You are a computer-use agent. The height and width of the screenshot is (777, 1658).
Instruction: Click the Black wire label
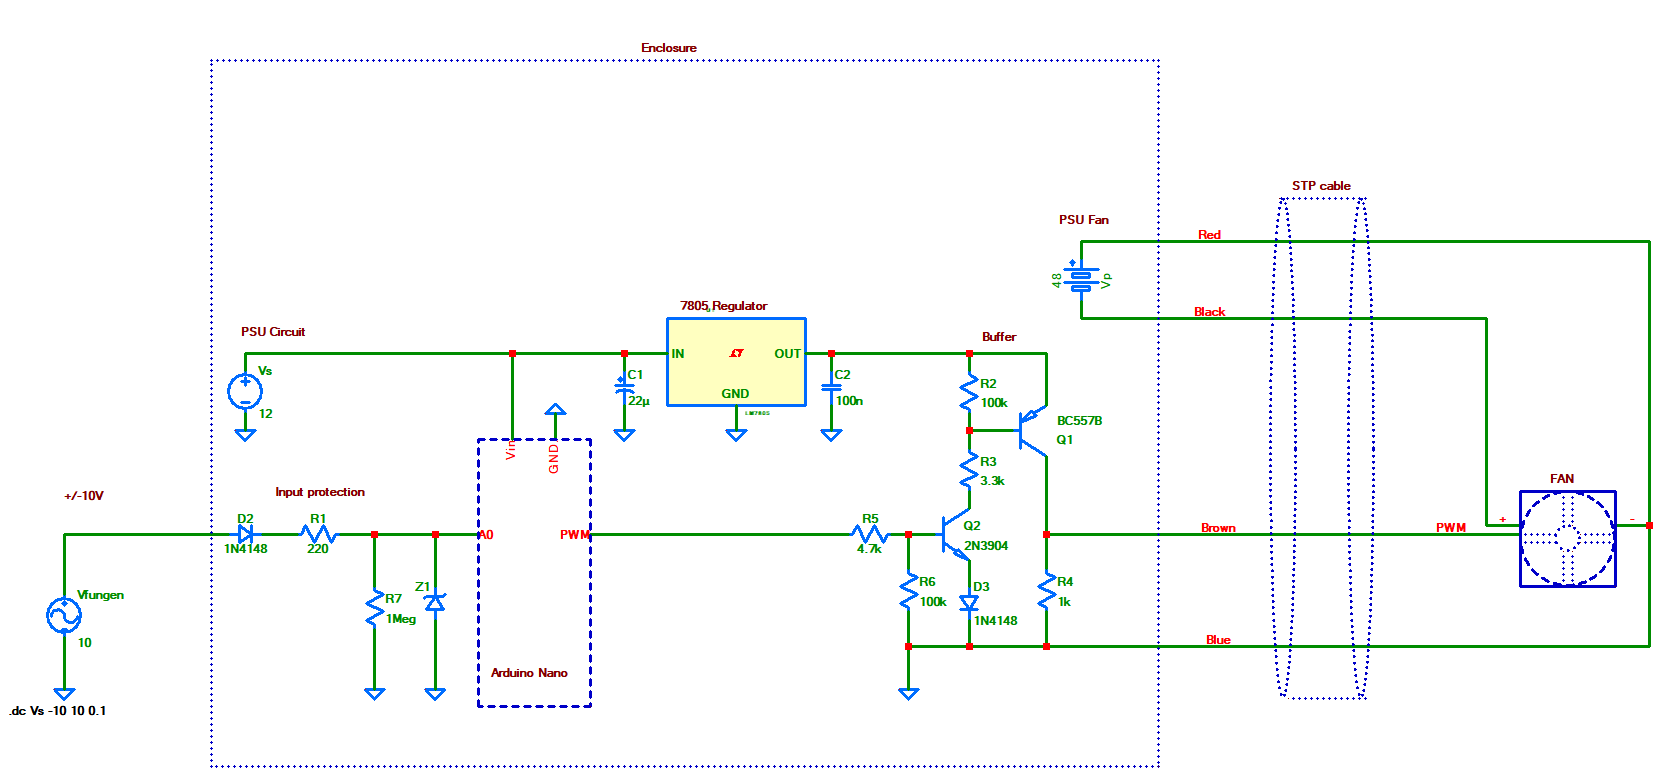point(1209,312)
